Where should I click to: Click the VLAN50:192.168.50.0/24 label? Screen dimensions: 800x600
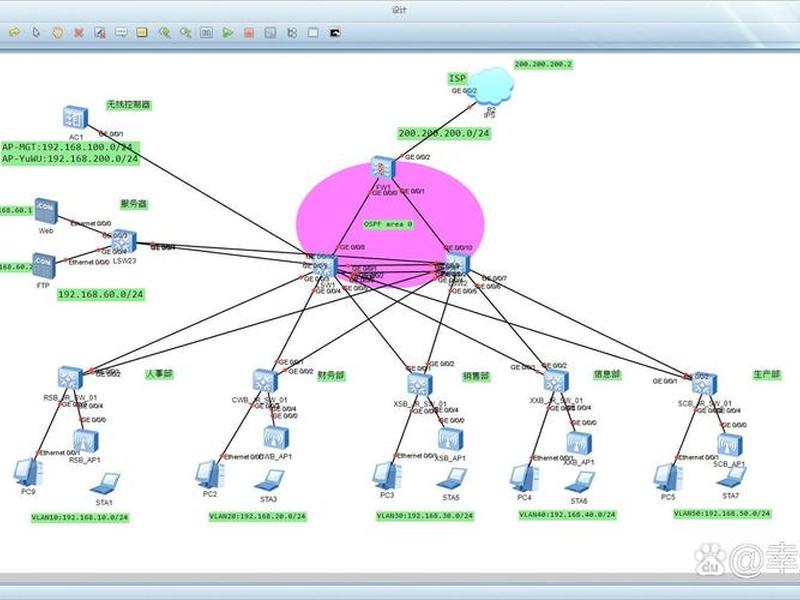pos(722,514)
